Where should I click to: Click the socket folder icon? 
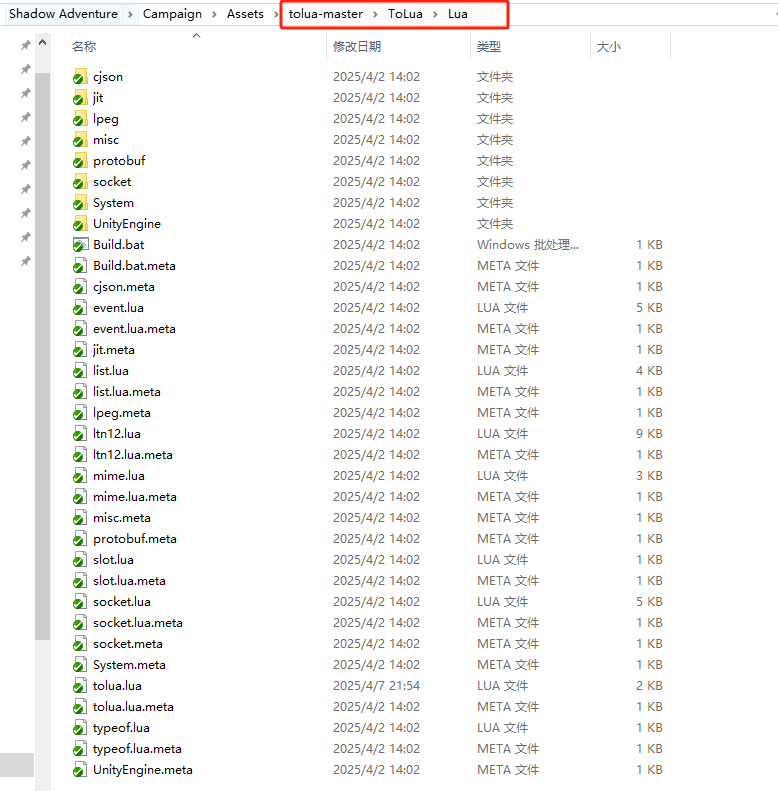pos(80,182)
